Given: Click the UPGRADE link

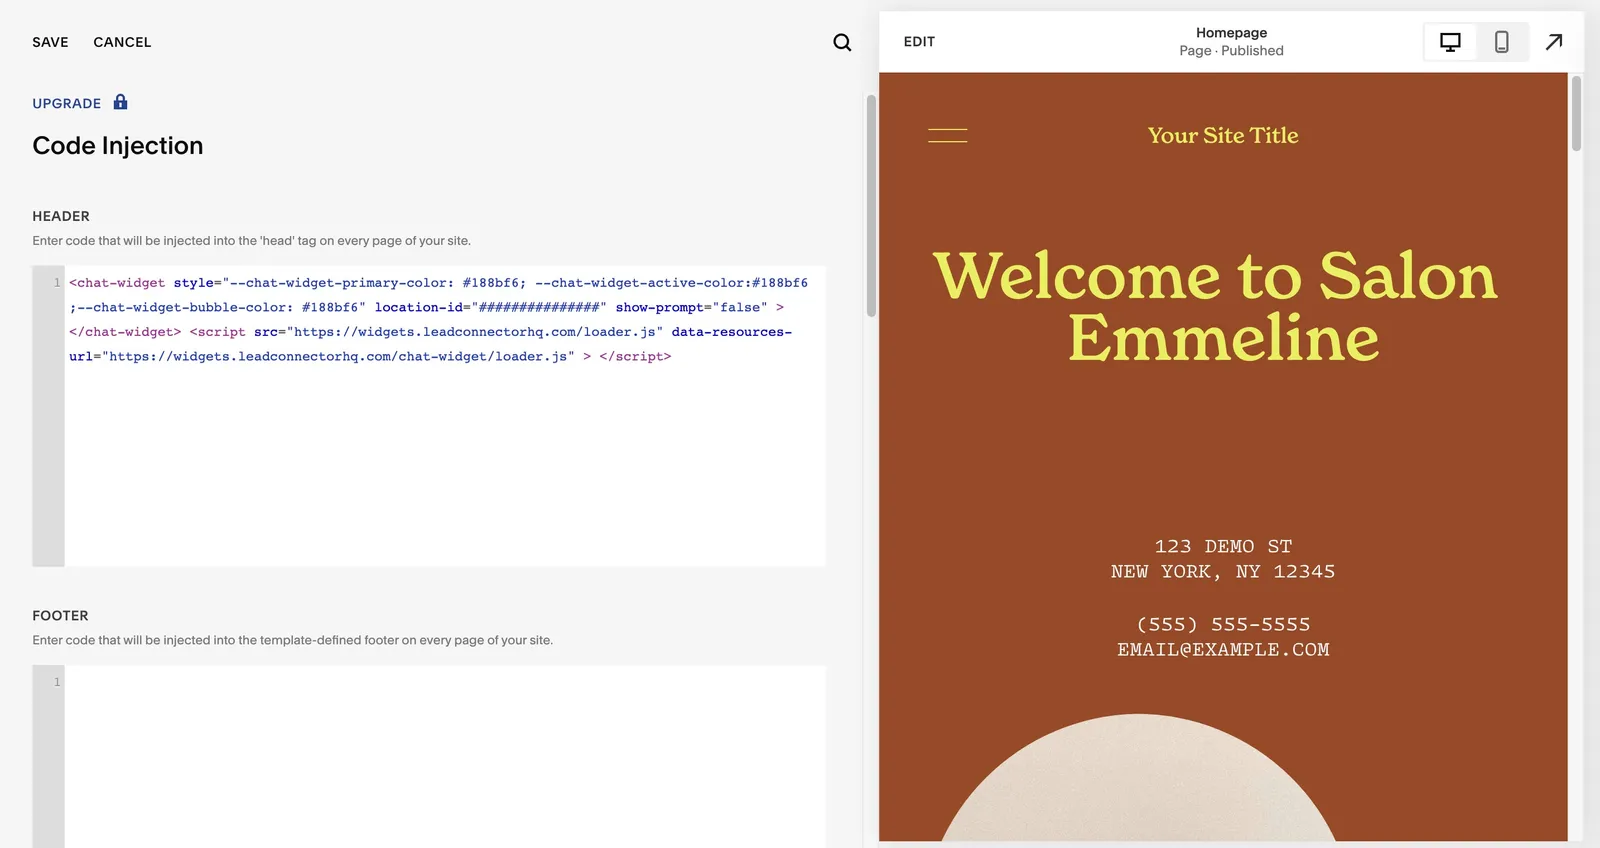Looking at the screenshot, I should click(x=67, y=103).
